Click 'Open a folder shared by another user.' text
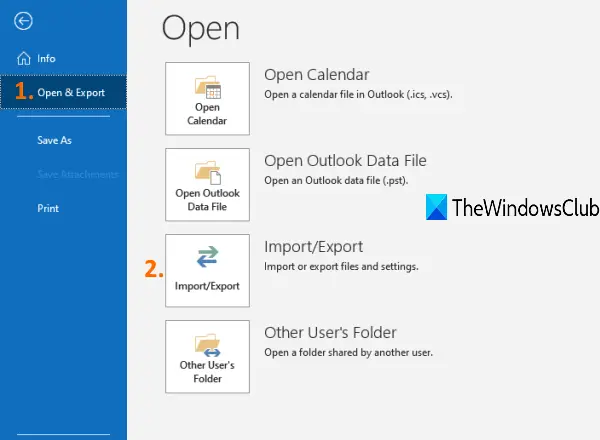 click(348, 352)
